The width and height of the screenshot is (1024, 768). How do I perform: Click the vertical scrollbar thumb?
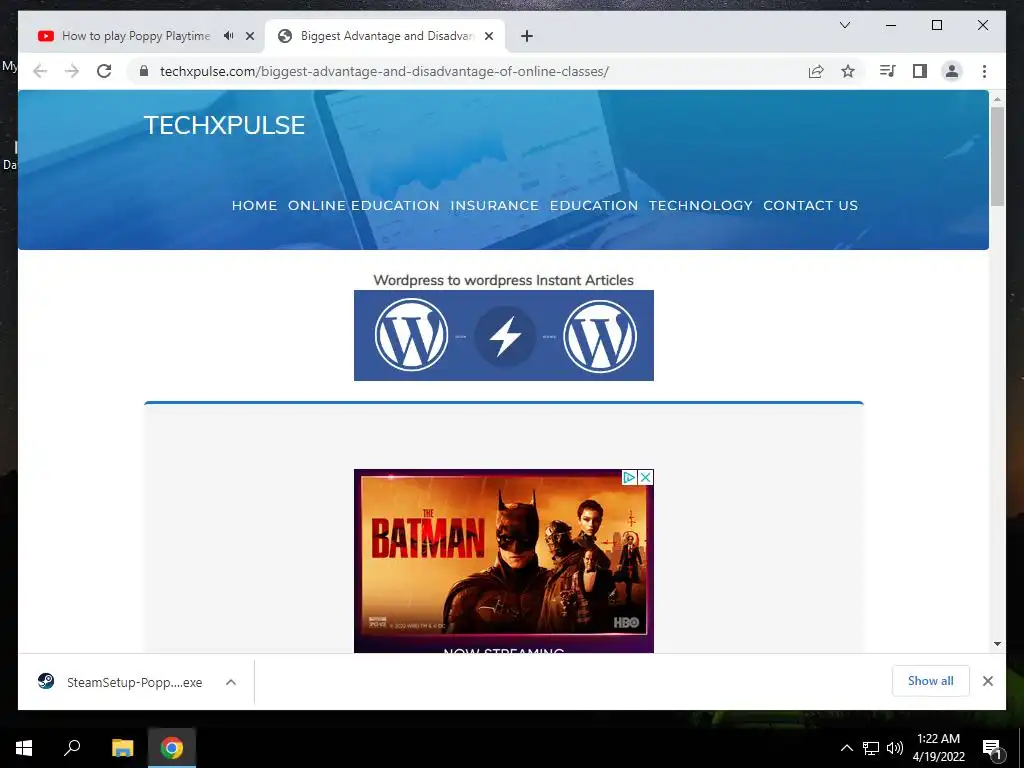997,157
